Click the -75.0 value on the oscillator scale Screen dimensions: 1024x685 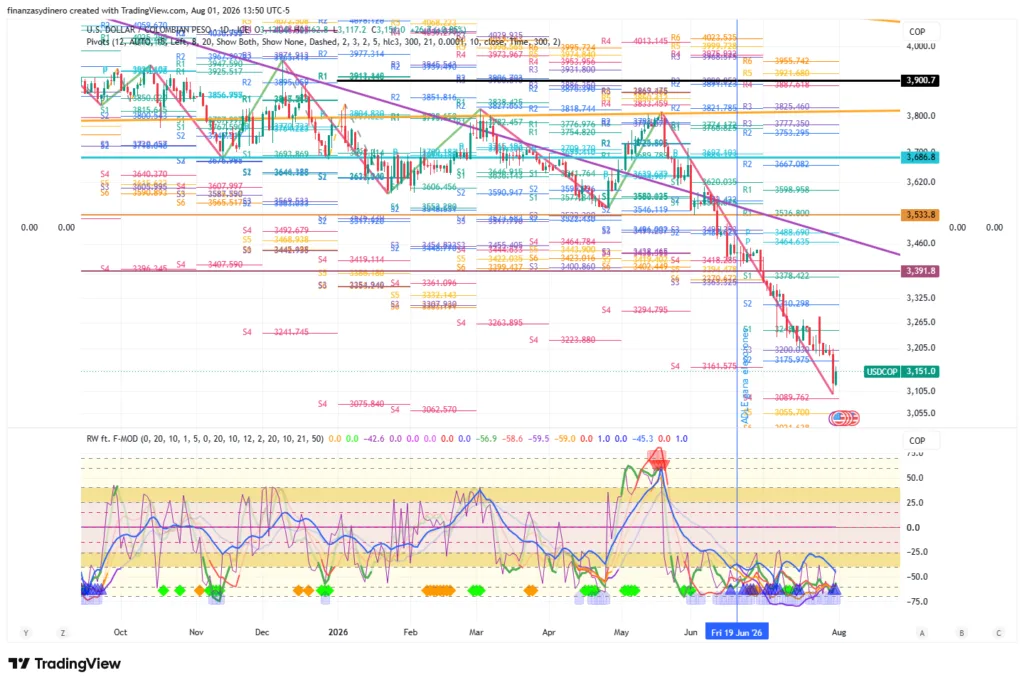918,601
